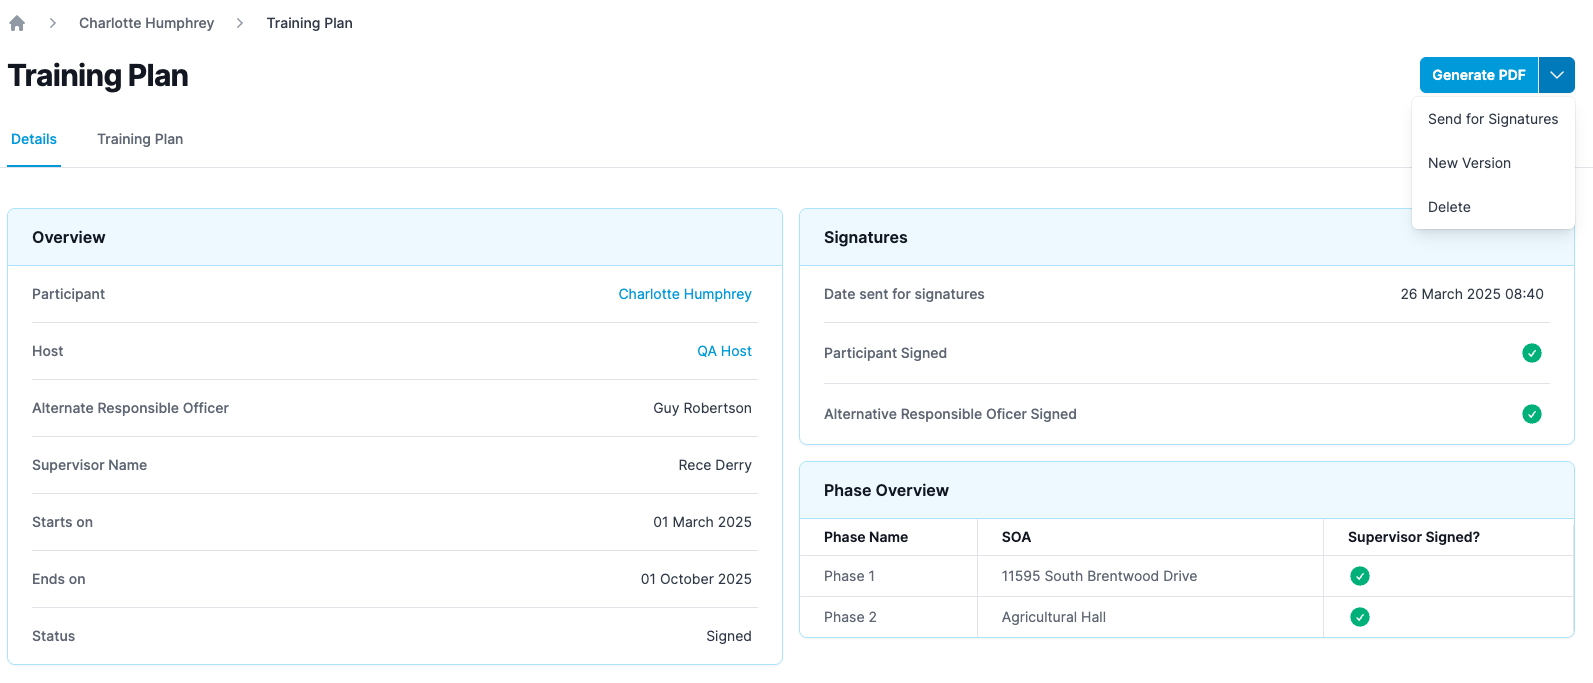
Task: Click Phase 2 supervisor signed checkmark
Action: pyautogui.click(x=1359, y=617)
